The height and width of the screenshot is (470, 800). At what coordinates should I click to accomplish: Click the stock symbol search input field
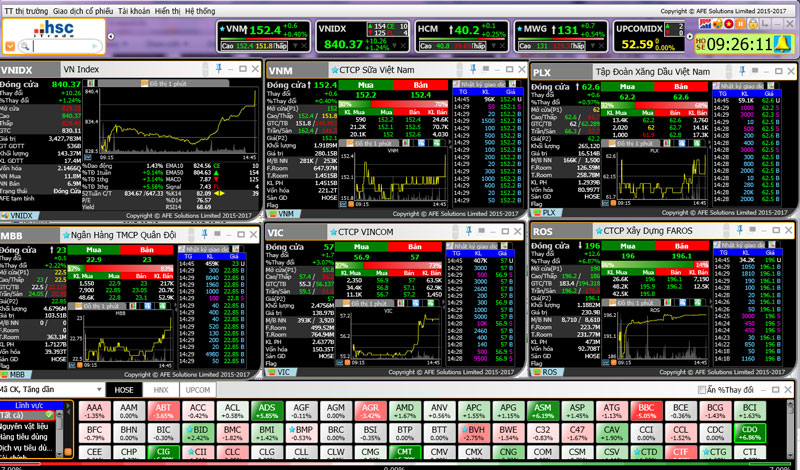point(61,46)
